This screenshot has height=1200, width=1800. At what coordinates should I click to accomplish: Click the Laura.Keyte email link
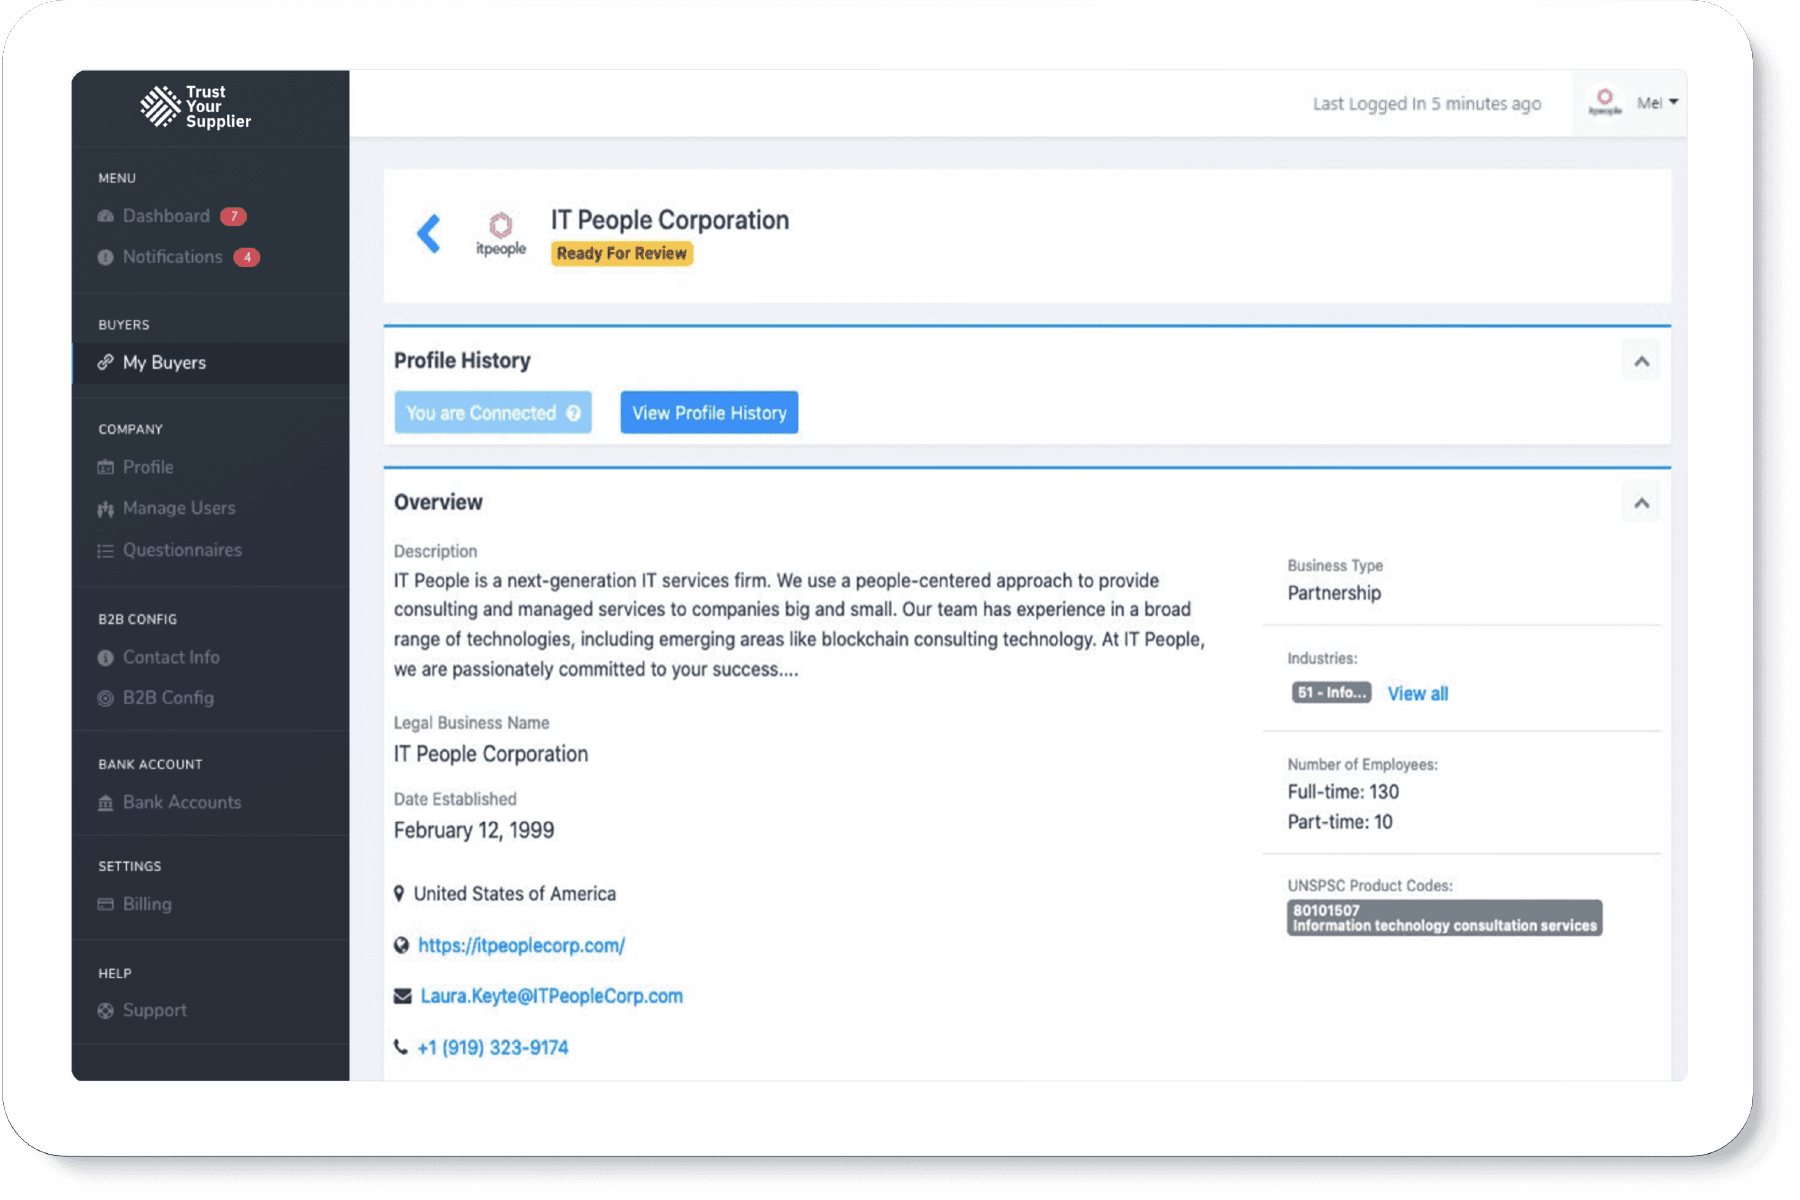click(x=551, y=996)
